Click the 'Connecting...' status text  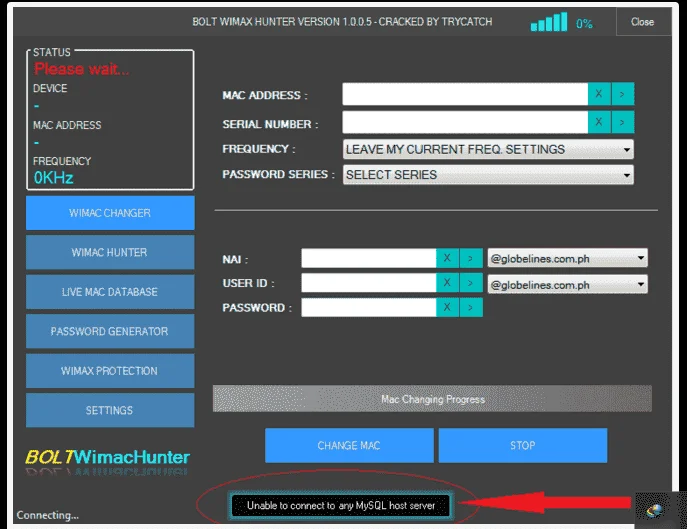coord(47,515)
